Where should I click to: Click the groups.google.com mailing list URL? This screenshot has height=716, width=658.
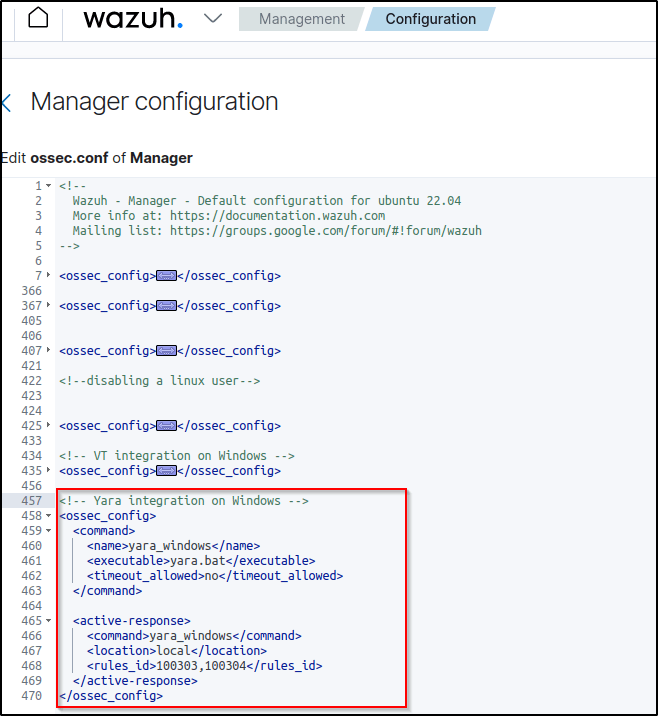(325, 231)
